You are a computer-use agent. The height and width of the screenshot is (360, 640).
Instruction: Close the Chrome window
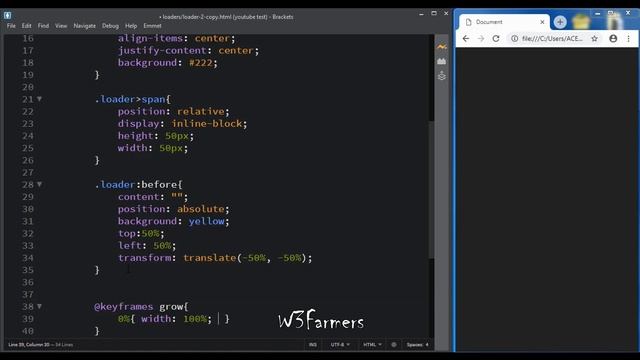628,13
